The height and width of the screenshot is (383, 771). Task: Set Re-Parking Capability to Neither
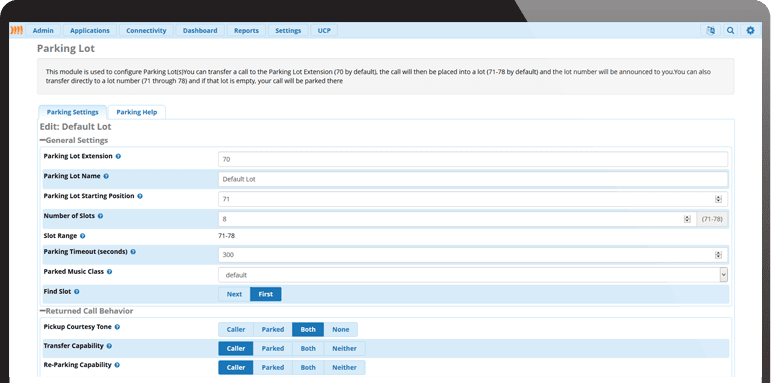click(x=344, y=367)
